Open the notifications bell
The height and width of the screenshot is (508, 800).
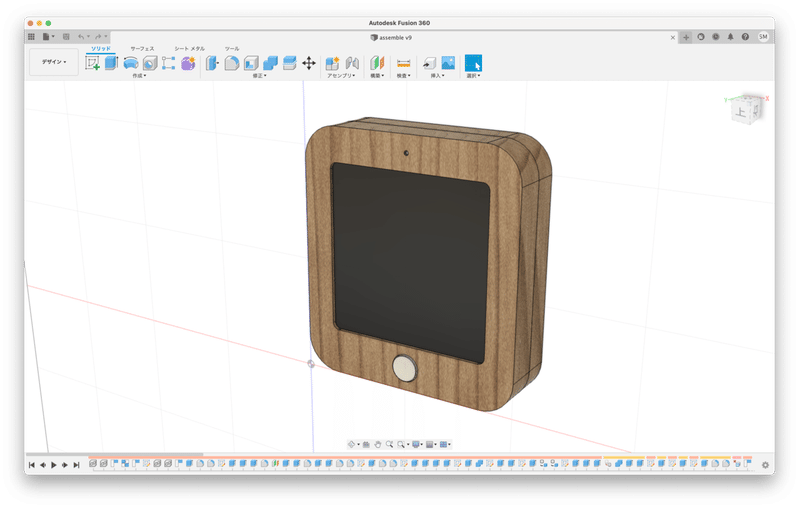(731, 37)
